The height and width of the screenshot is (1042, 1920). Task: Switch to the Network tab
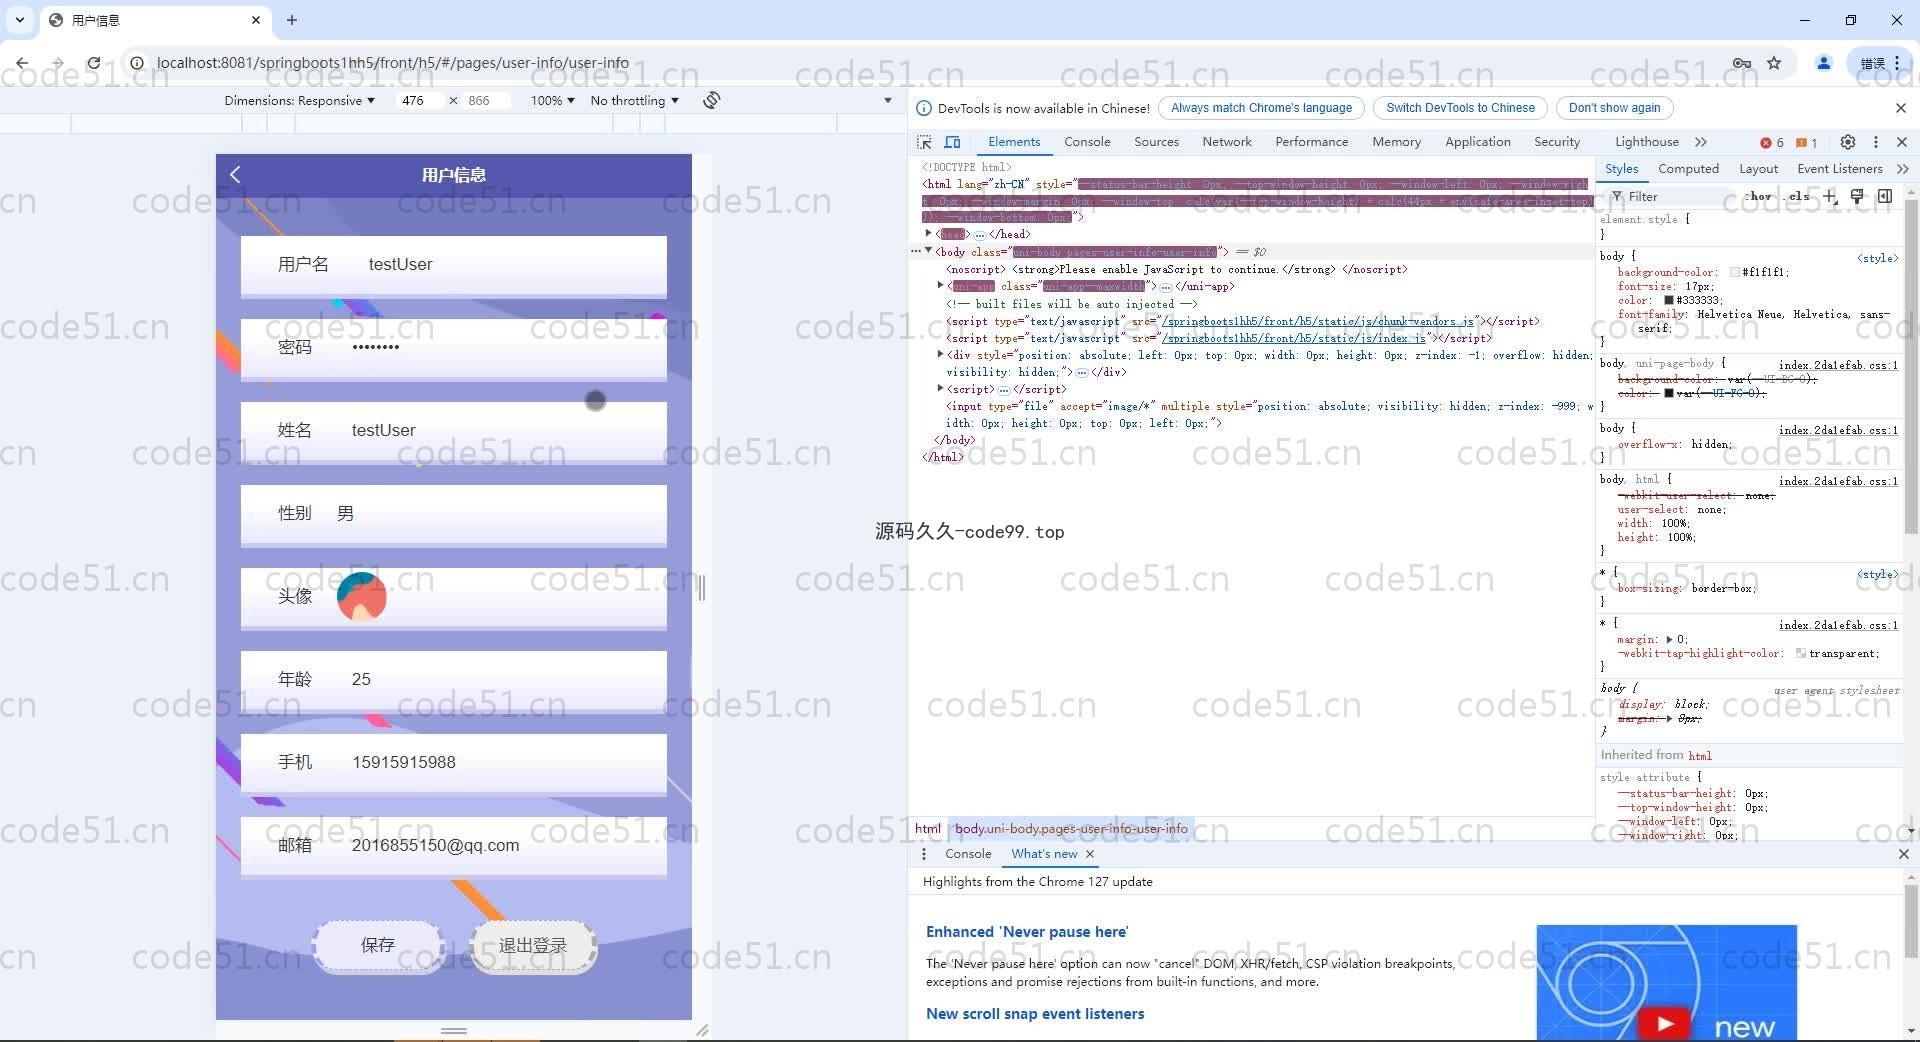point(1227,142)
